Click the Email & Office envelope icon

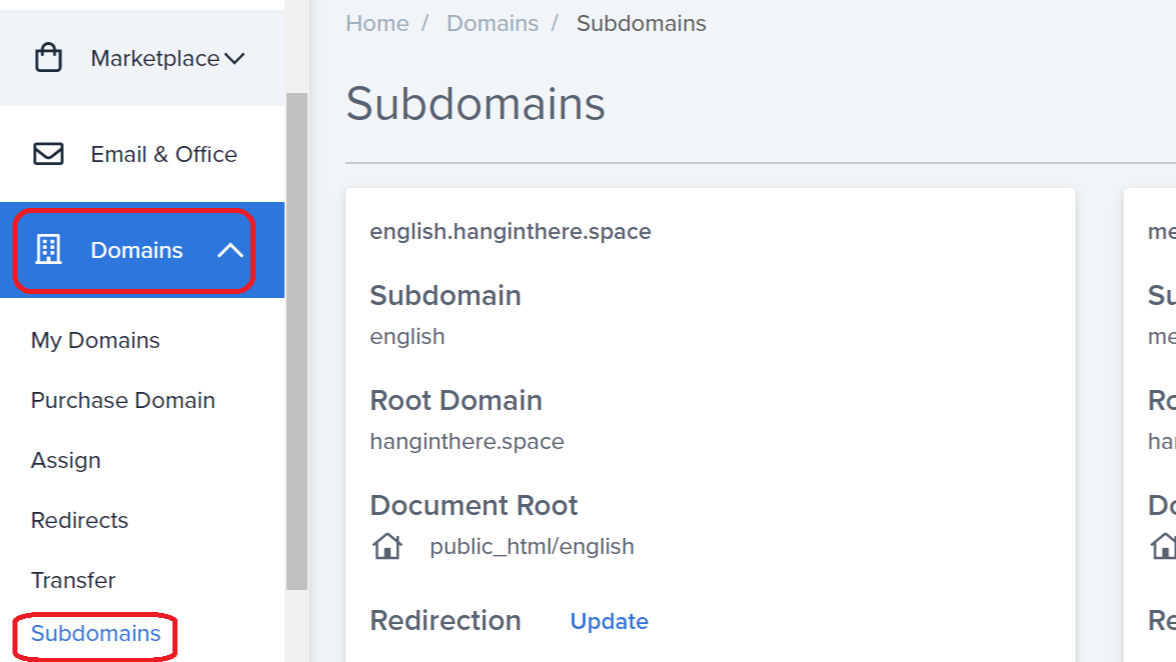(x=48, y=154)
